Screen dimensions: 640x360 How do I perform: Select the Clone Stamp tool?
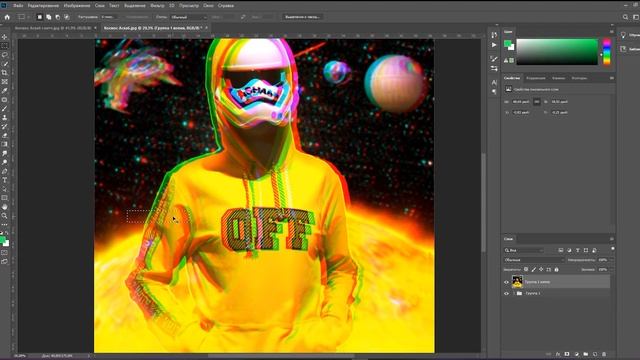point(4,118)
